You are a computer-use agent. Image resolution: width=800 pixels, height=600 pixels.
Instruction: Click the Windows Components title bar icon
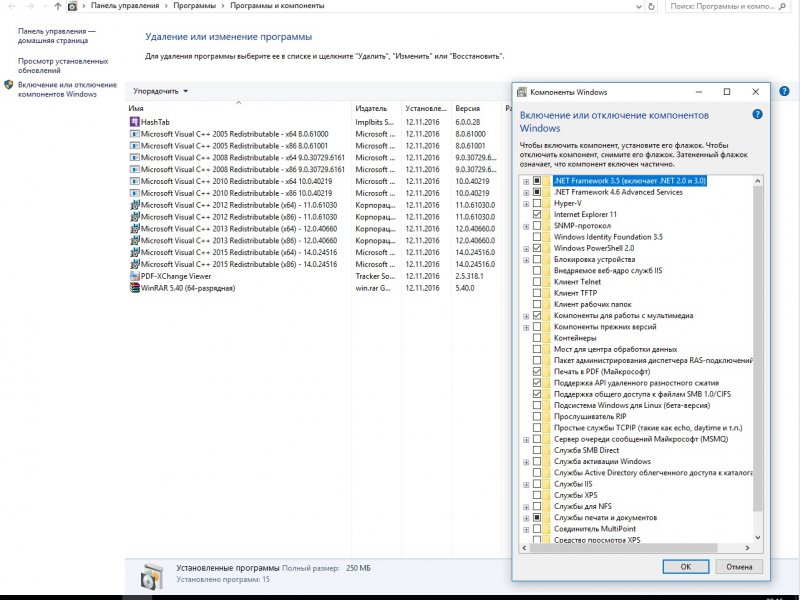pos(522,92)
